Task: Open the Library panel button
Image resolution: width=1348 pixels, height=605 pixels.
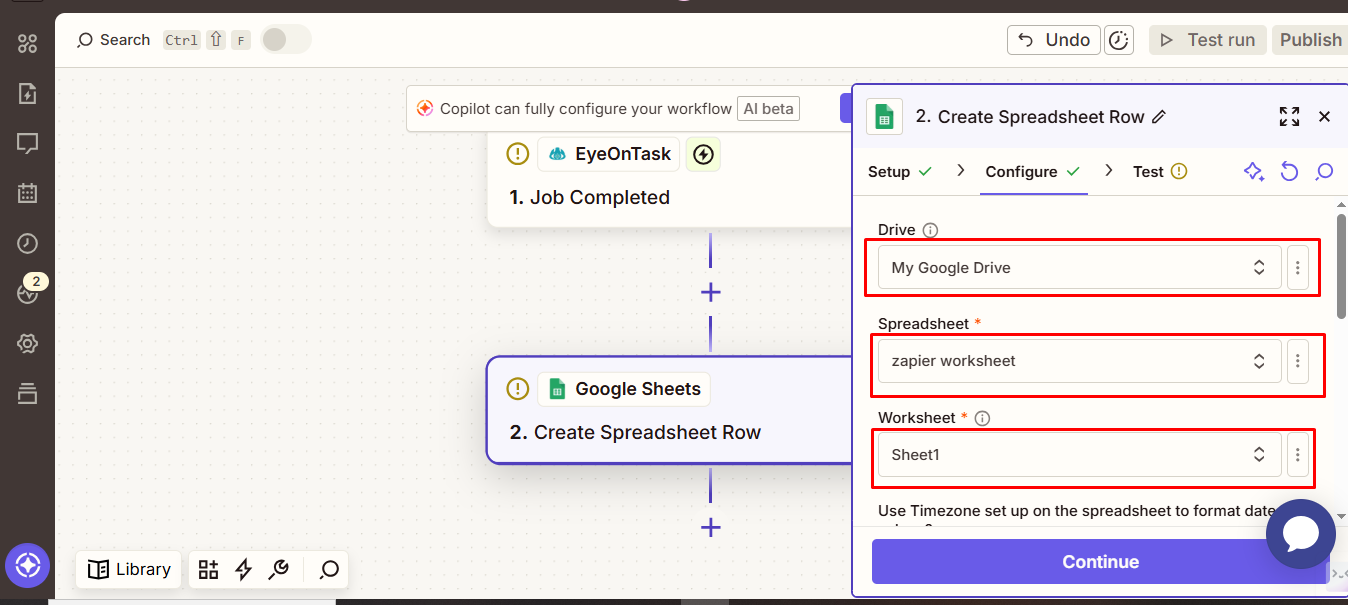Action: click(x=129, y=569)
